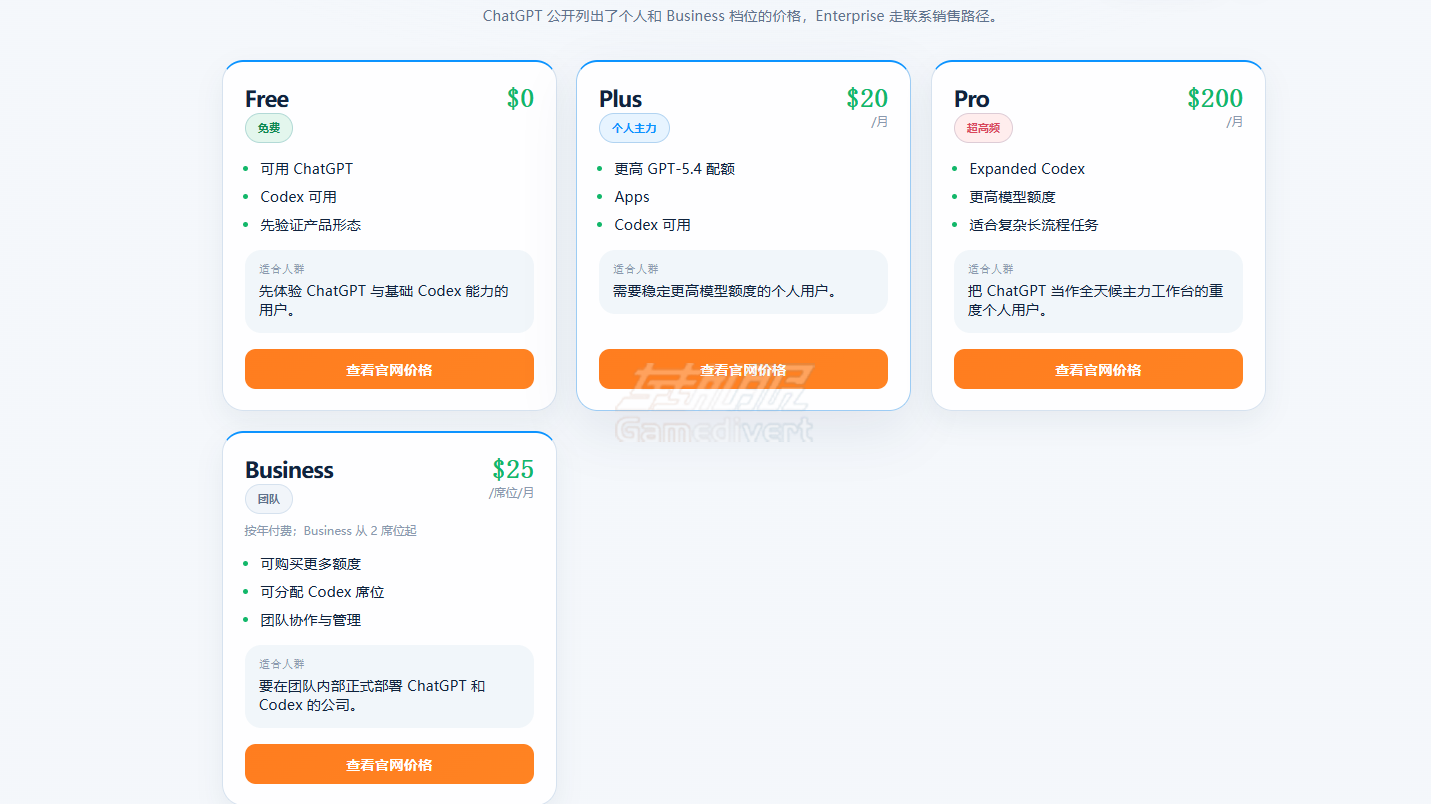Click the Business plan title
Screen dimensions: 1431x804
pos(289,470)
